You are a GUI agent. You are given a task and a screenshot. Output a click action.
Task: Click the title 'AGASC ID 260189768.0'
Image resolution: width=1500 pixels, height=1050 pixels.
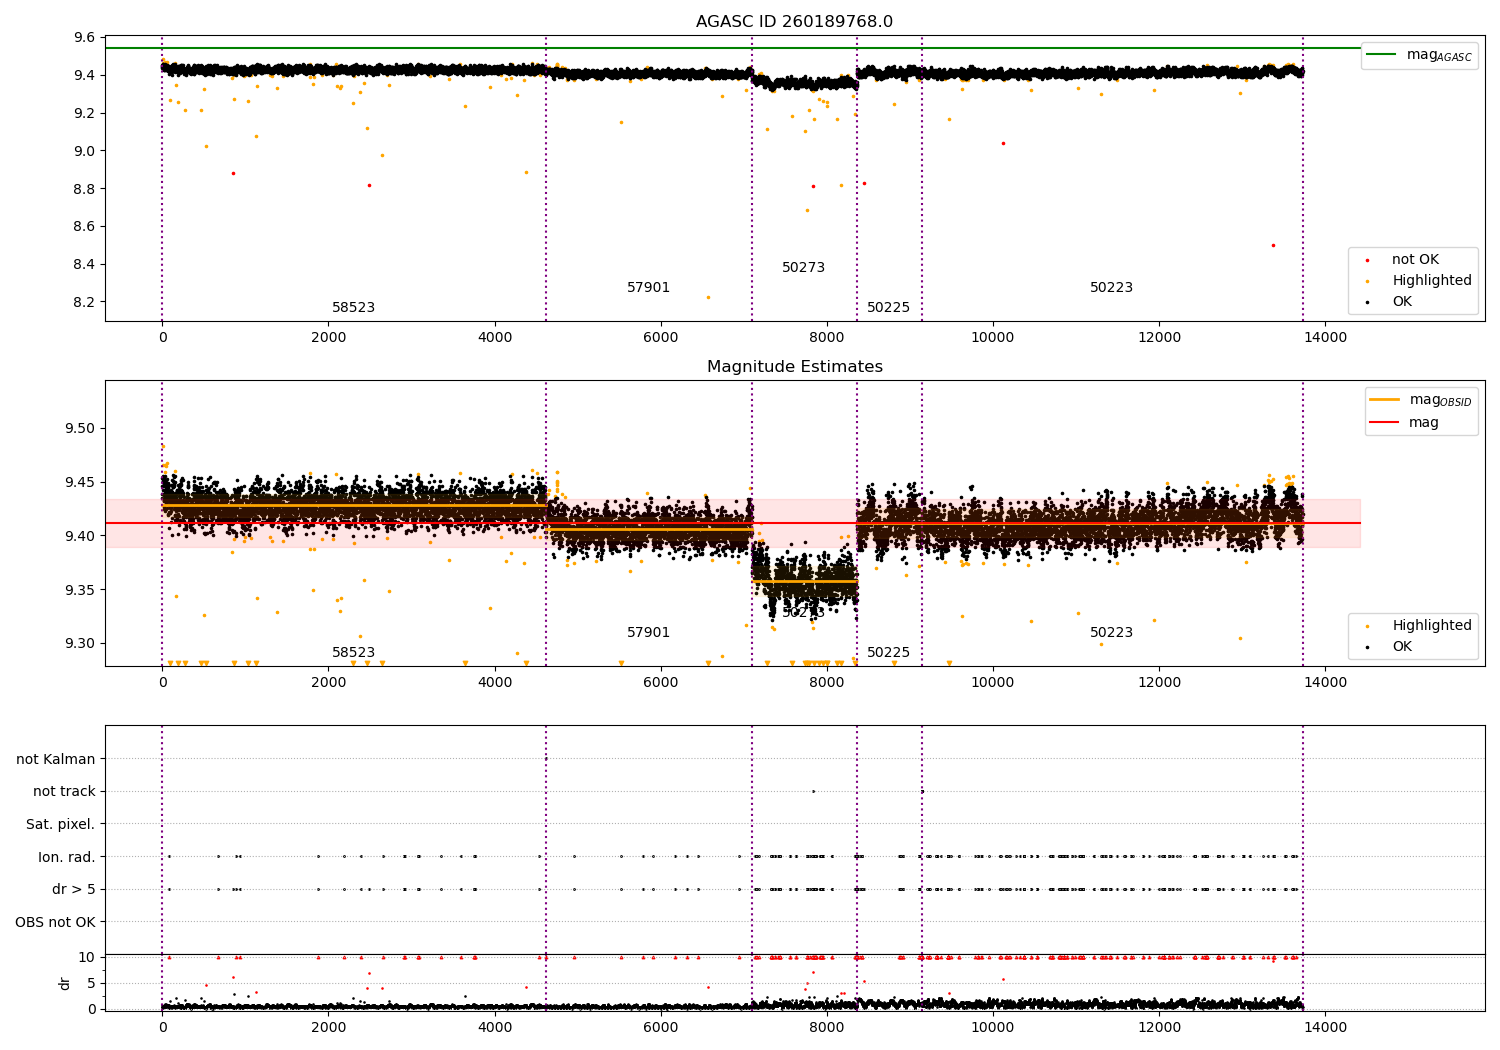(x=794, y=22)
